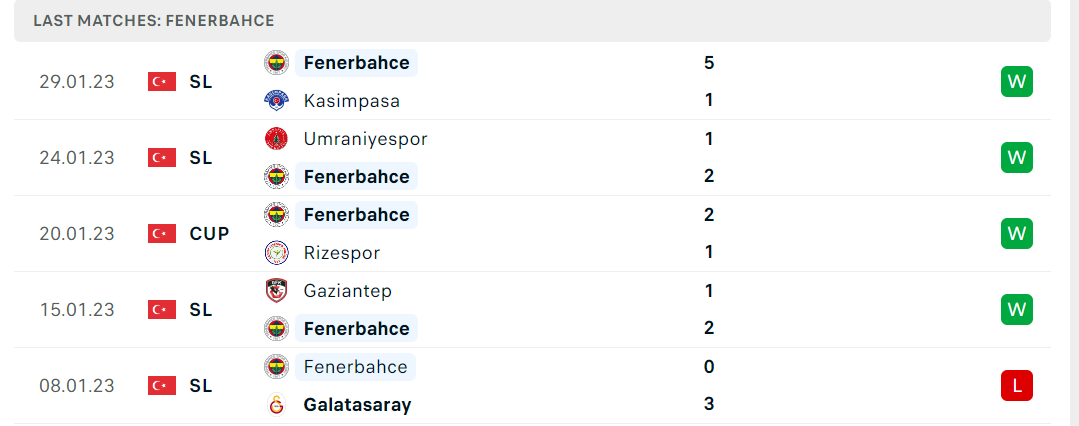
Task: Click the green W badge for Kasimpasa match
Action: (x=1016, y=82)
